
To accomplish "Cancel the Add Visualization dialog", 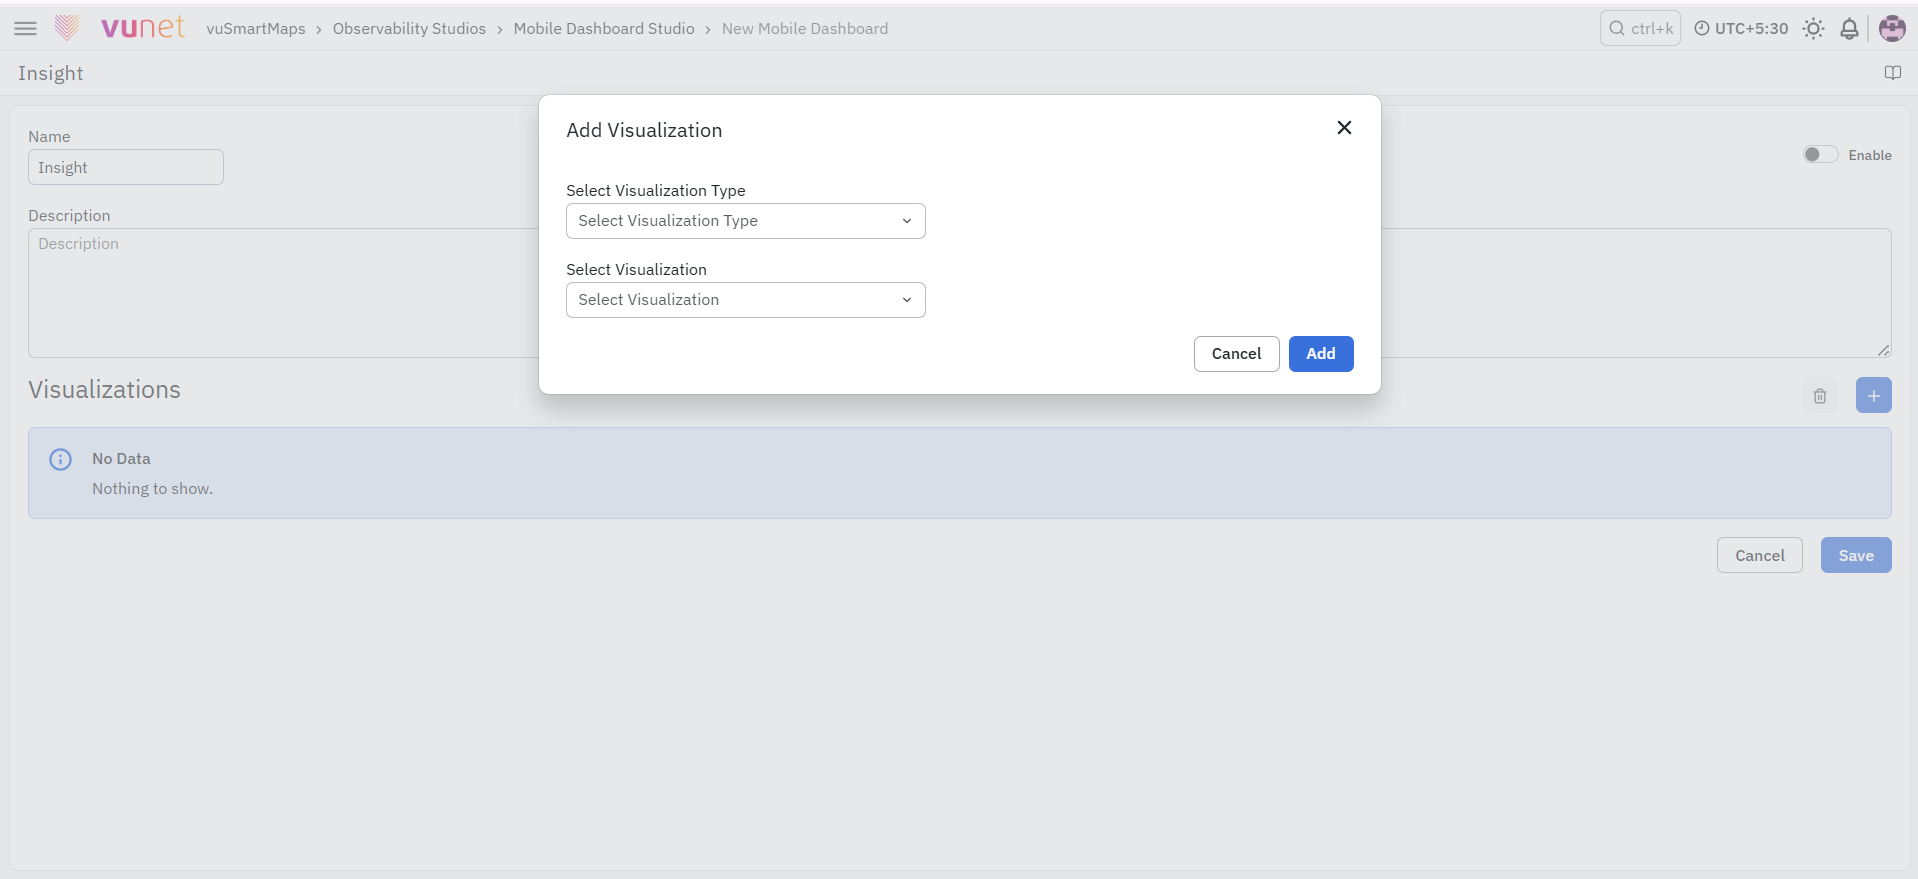I will click(x=1236, y=354).
